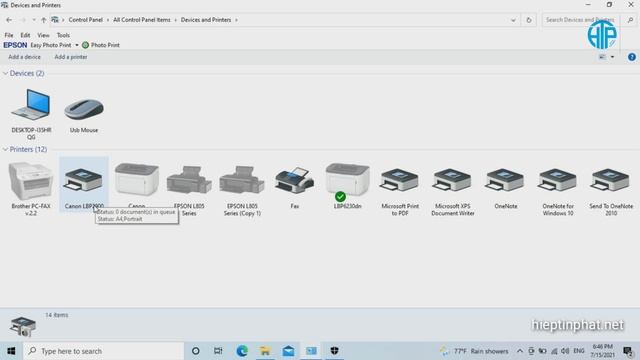Click the taskbar Type here to search box
The width and height of the screenshot is (640, 360).
[104, 351]
